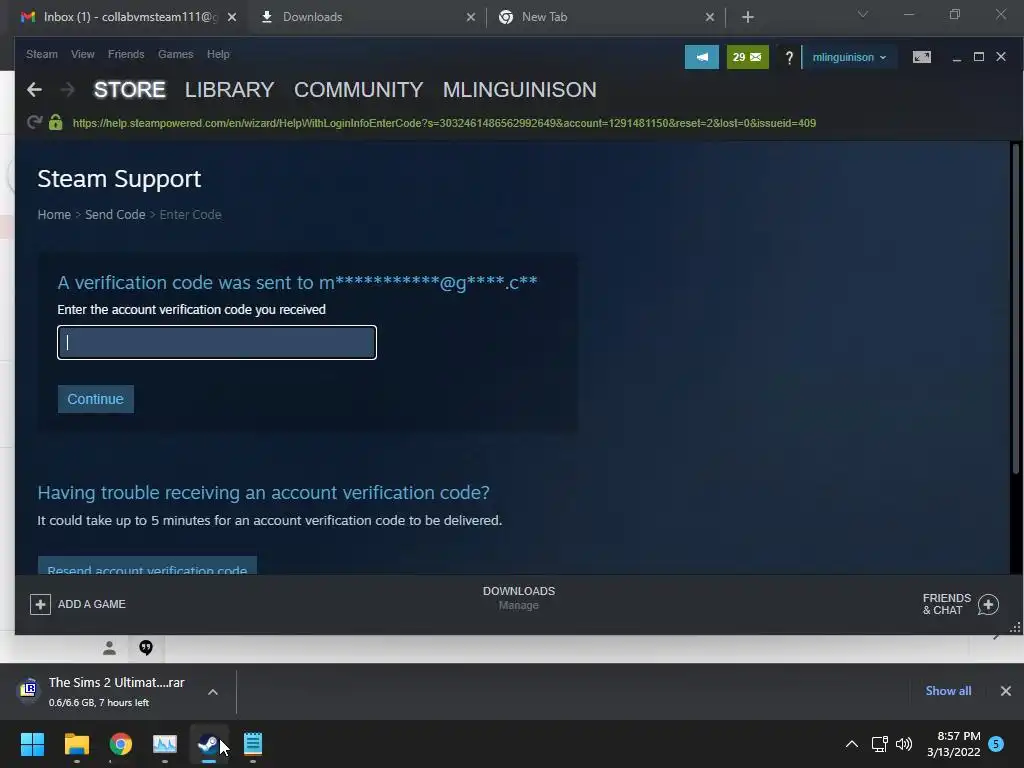The width and height of the screenshot is (1024, 768).
Task: Close the Chrome downloads bar
Action: click(x=1006, y=691)
